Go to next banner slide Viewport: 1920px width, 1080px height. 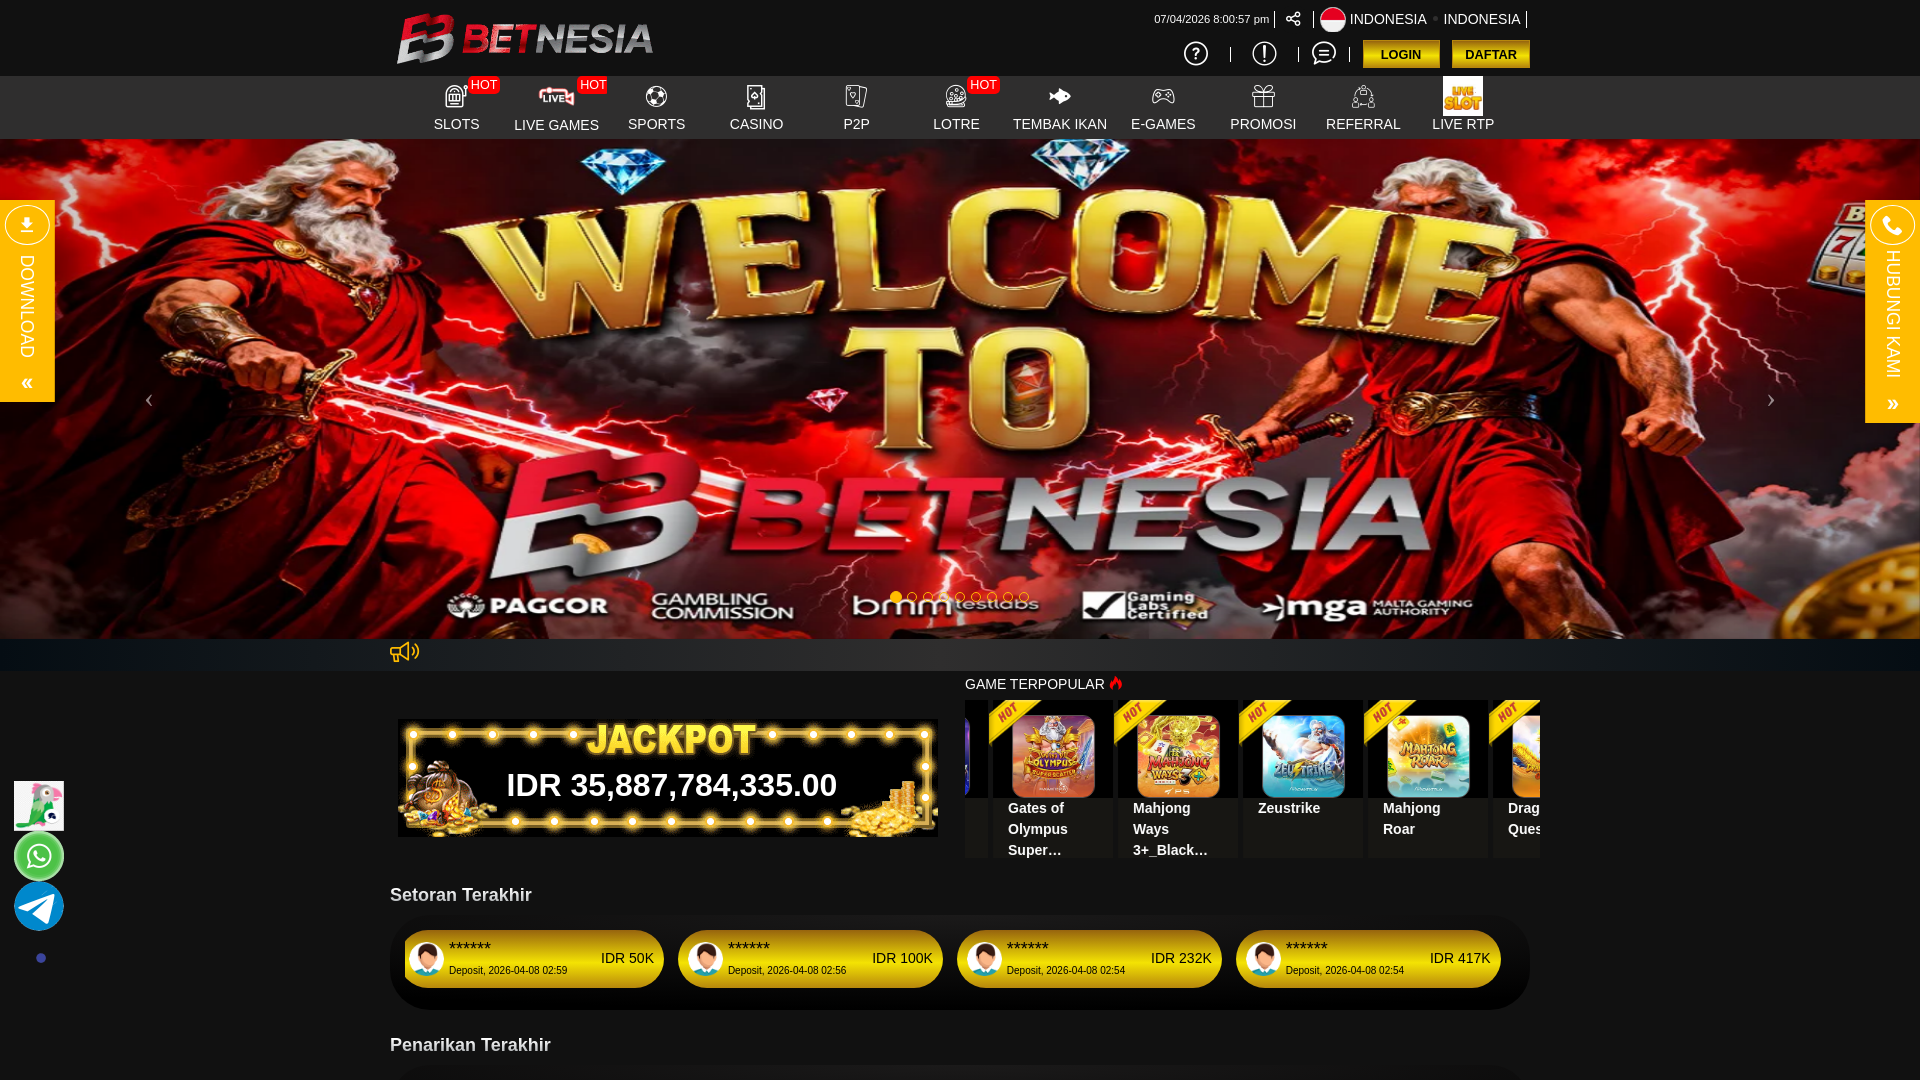1770,400
